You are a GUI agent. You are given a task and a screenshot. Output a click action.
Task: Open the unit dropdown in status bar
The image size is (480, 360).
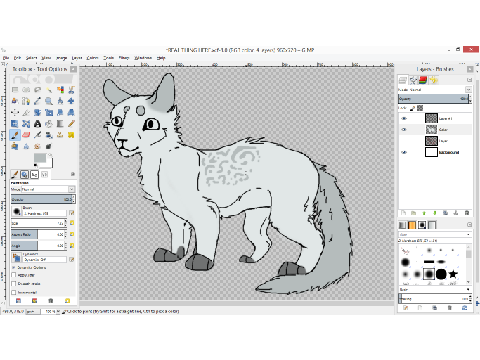point(32,311)
